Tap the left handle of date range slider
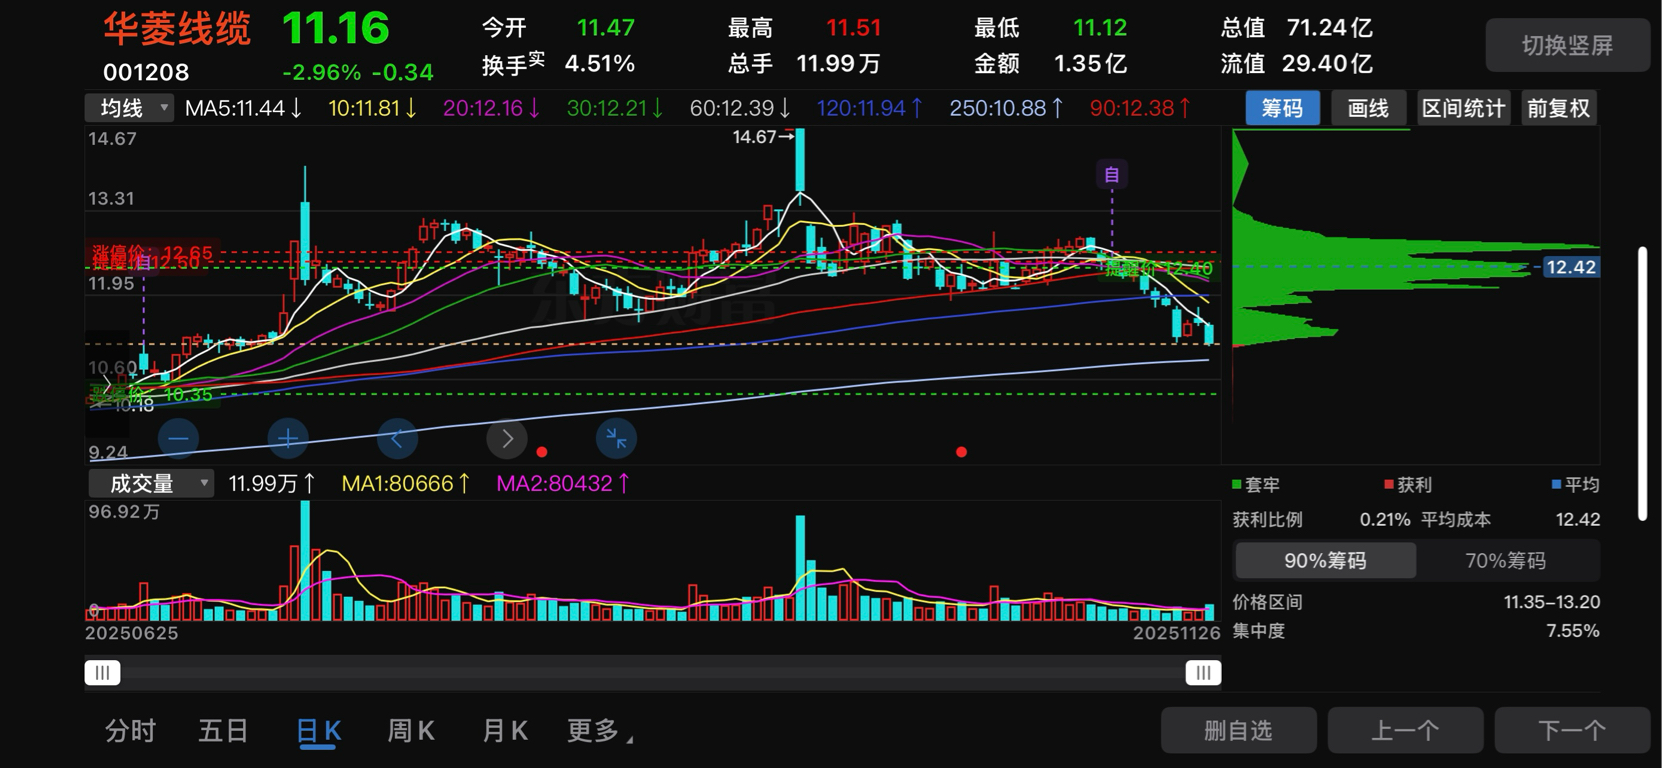The image size is (1662, 768). pos(102,673)
